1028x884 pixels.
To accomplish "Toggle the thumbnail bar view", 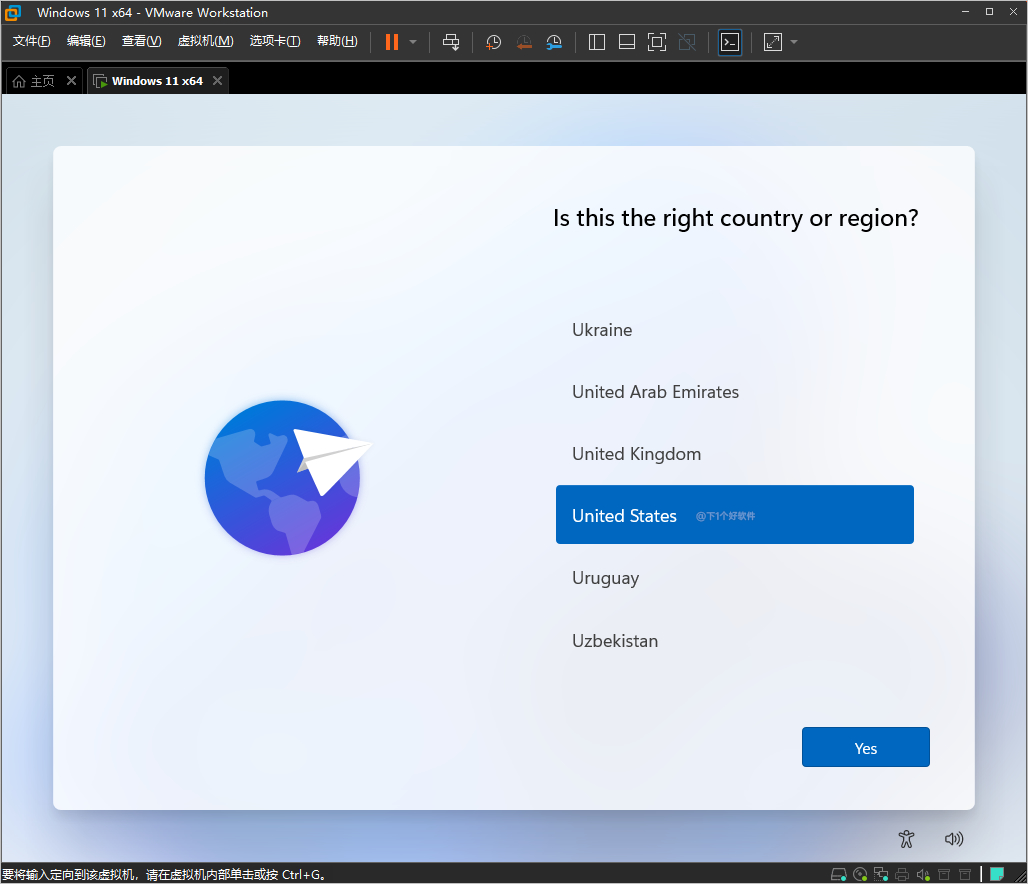I will point(627,42).
